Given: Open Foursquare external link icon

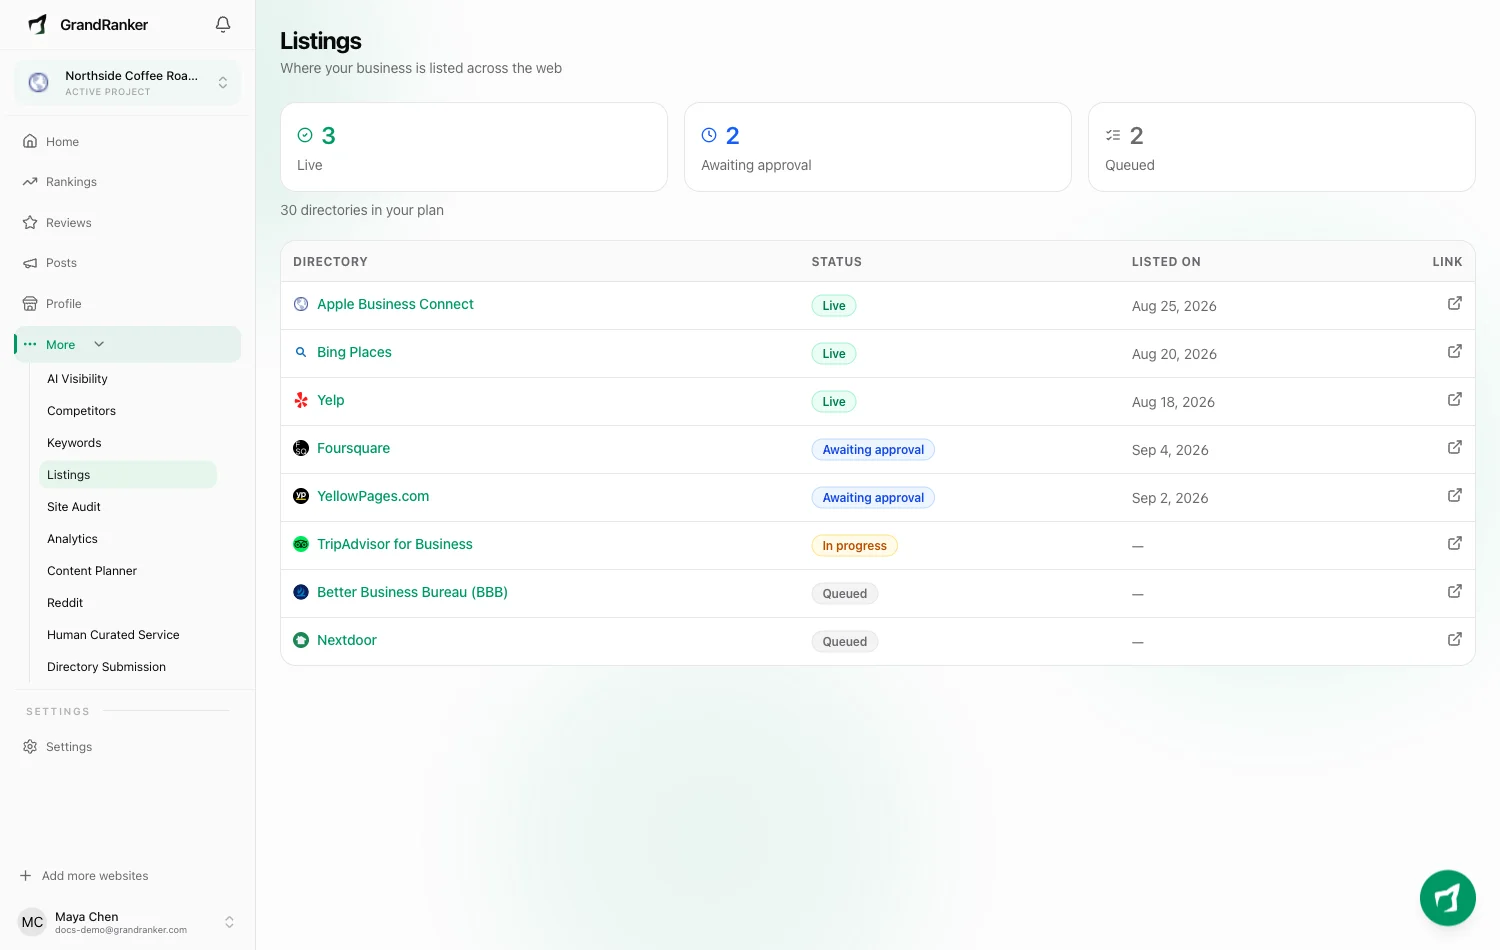Looking at the screenshot, I should (x=1455, y=447).
